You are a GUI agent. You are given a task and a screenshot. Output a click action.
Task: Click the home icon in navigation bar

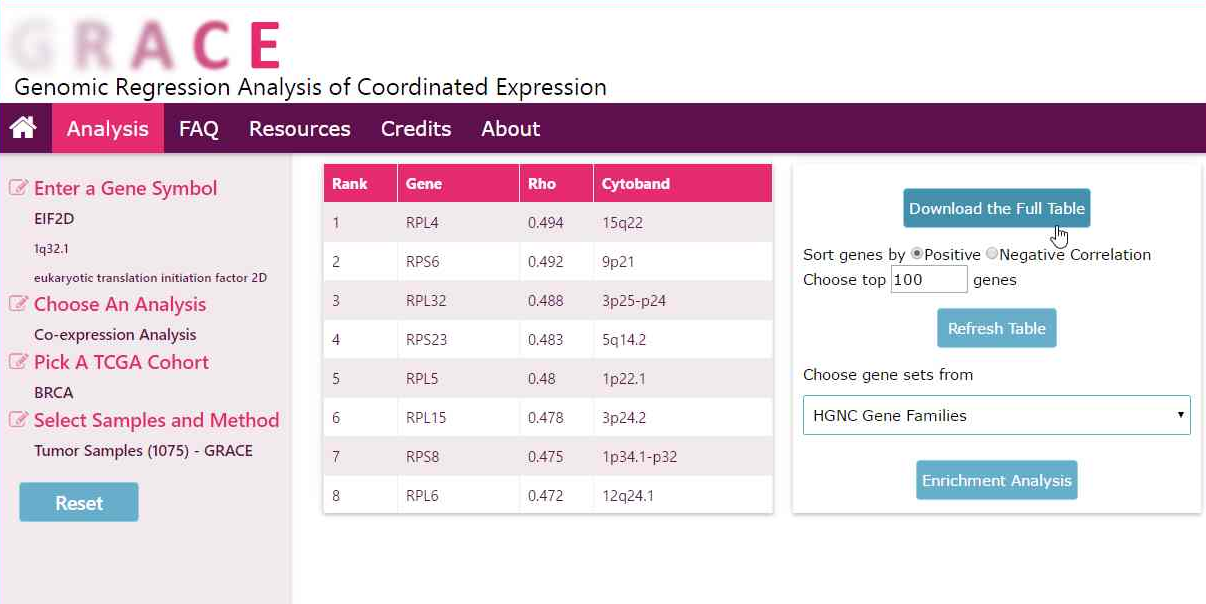click(23, 128)
